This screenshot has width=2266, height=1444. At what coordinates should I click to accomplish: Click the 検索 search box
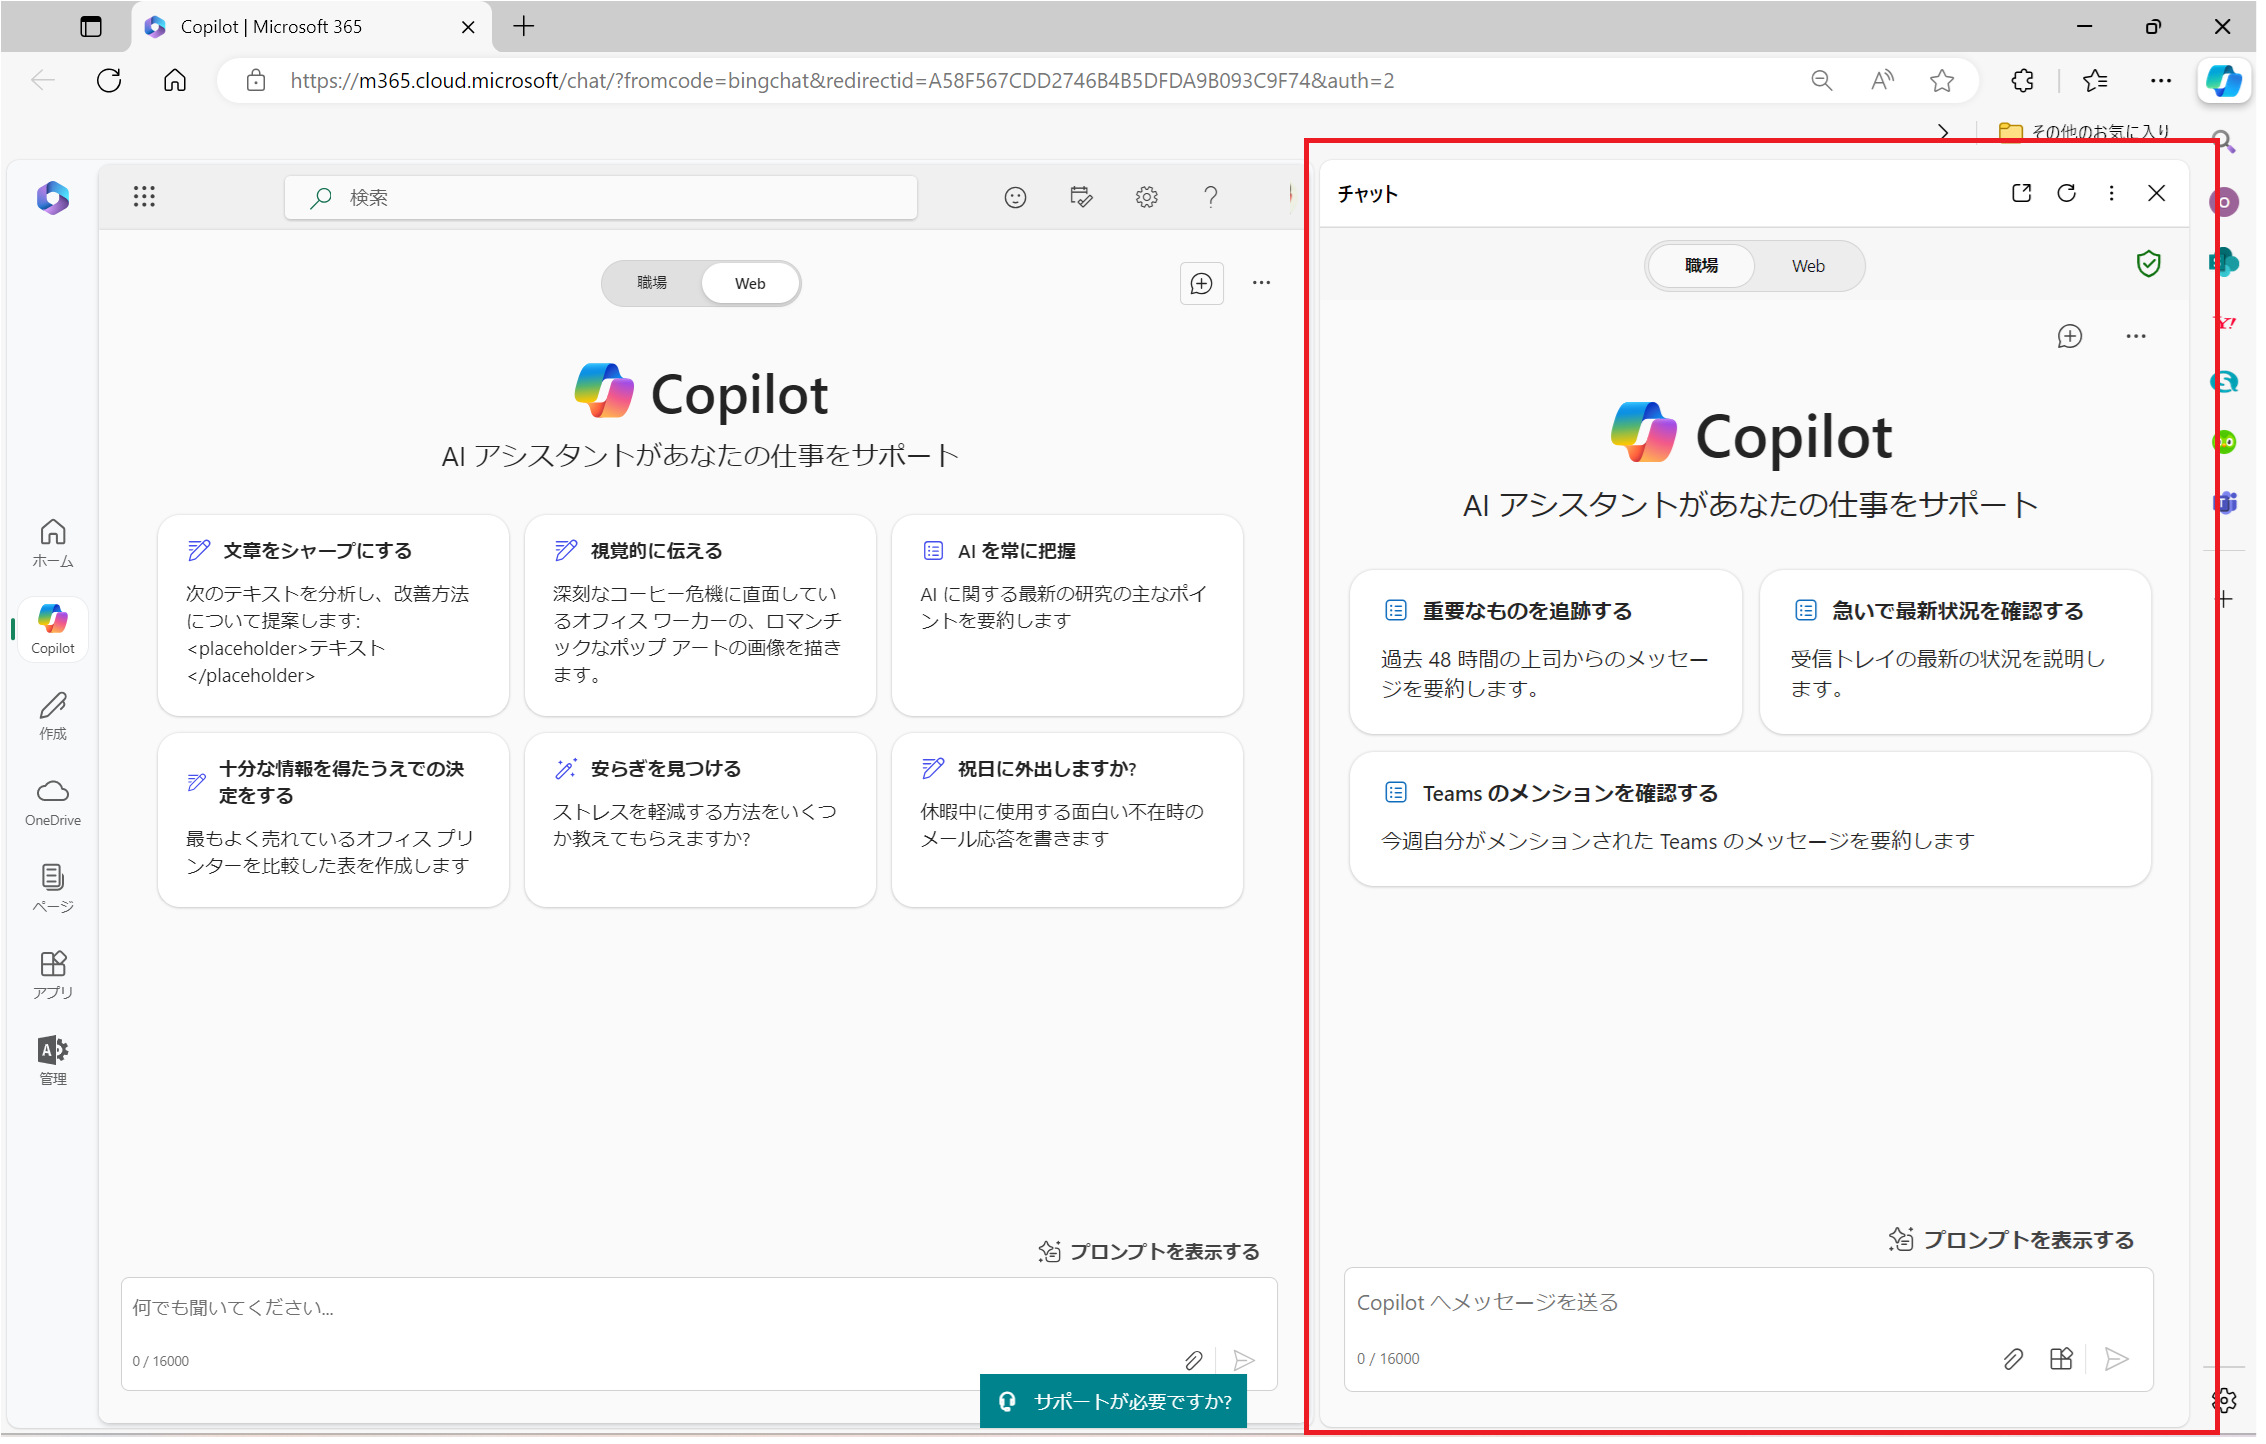[x=601, y=197]
